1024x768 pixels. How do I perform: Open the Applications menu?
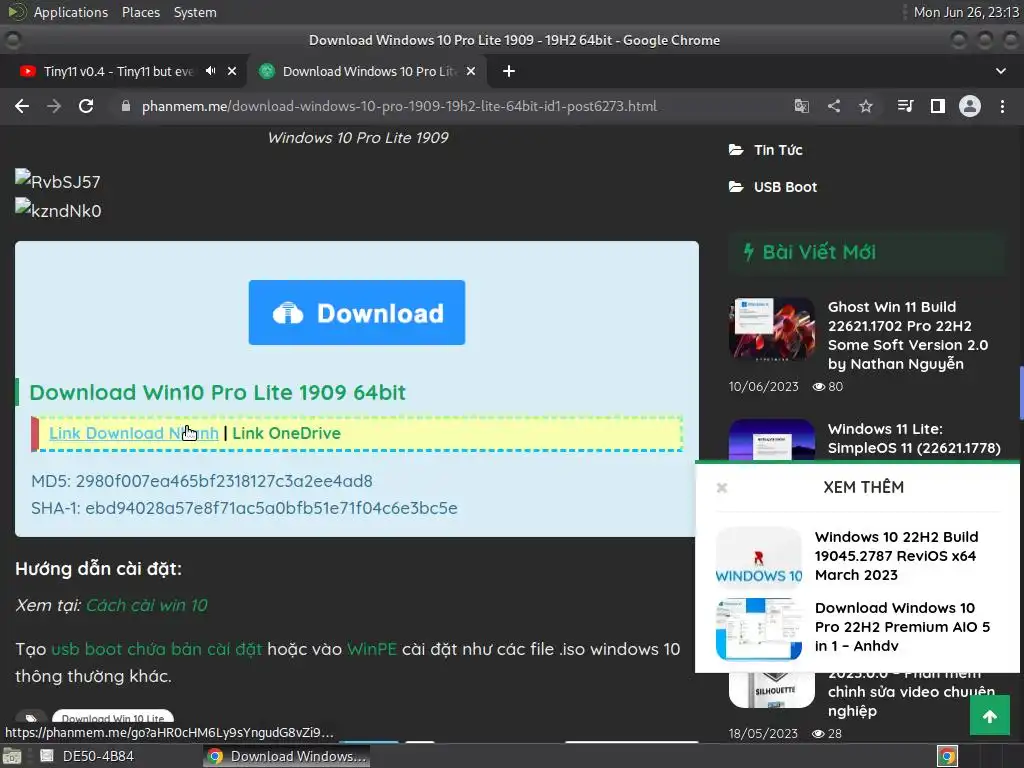(x=71, y=12)
